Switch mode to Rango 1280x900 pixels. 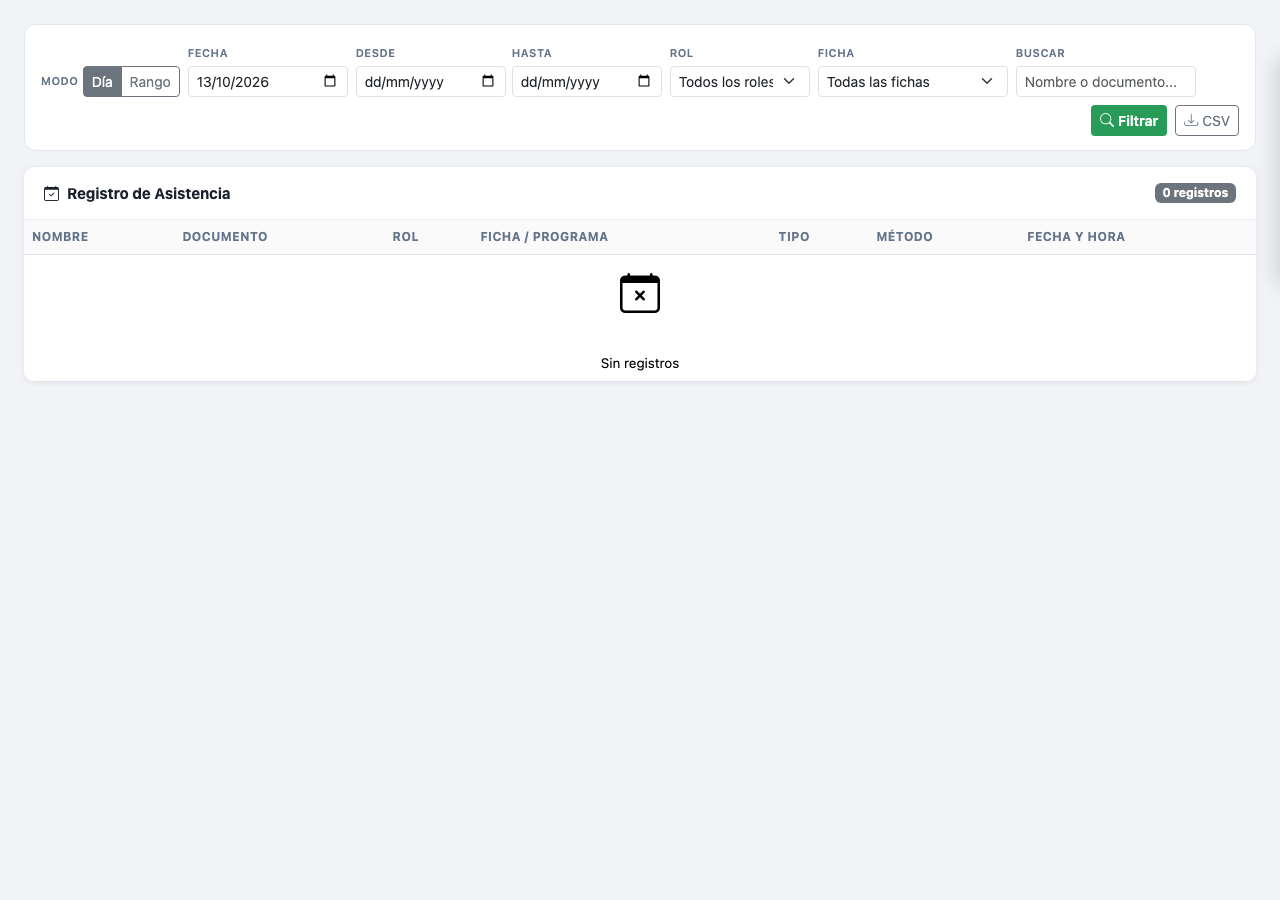(x=150, y=82)
